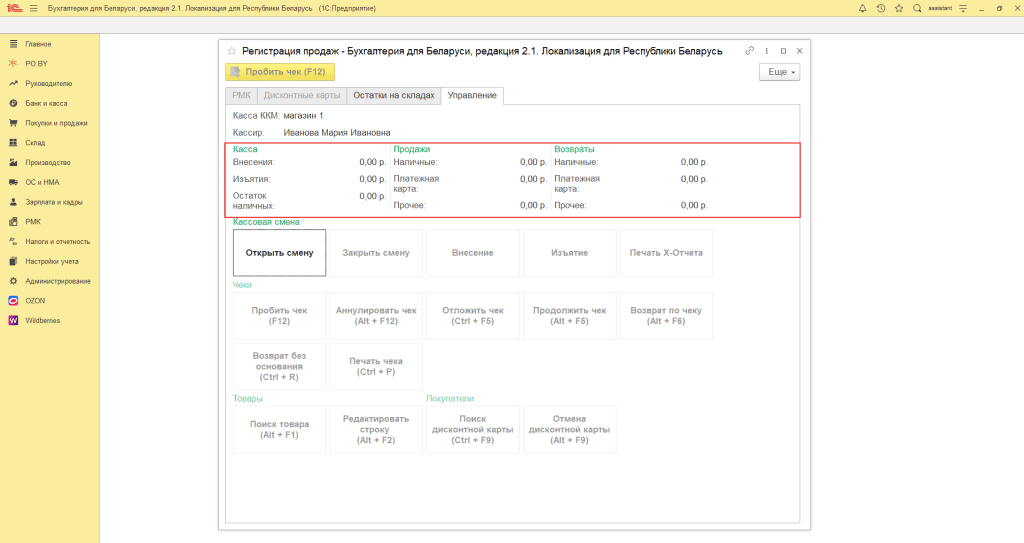Open the history clock icon
Image resolution: width=1024 pixels, height=543 pixels.
(x=880, y=8)
